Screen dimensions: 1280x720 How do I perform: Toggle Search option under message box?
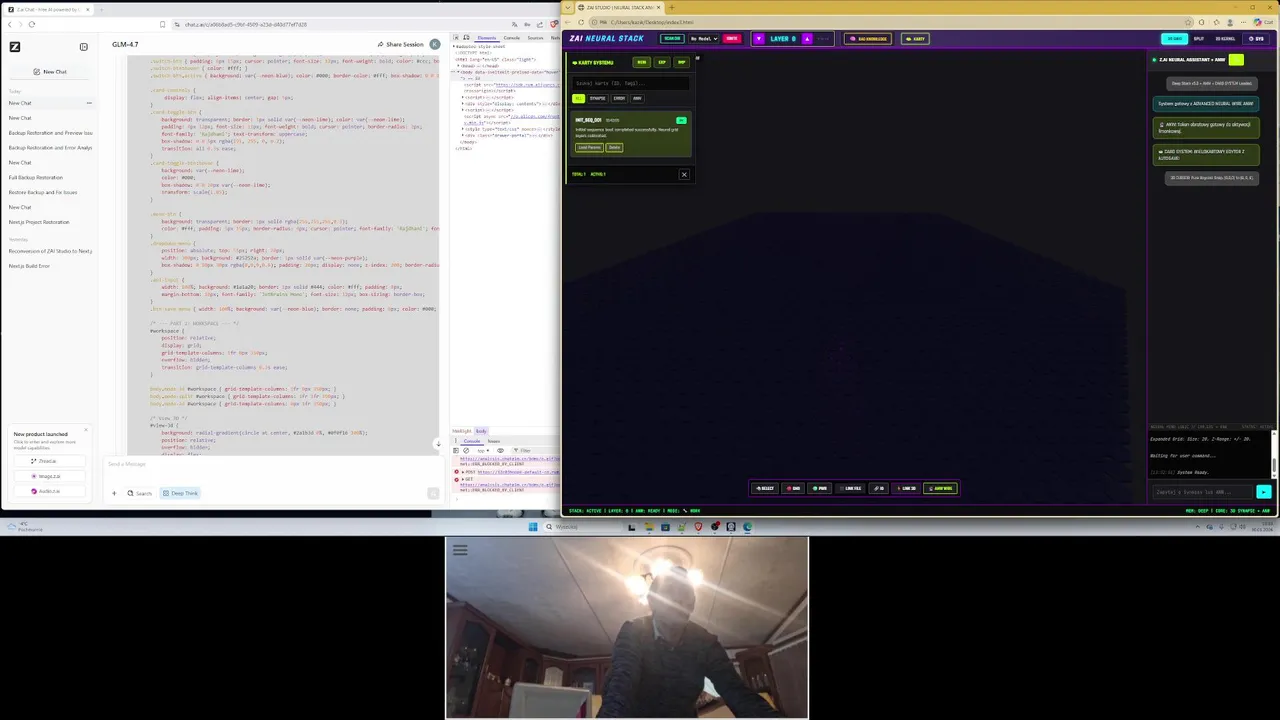[x=139, y=493]
